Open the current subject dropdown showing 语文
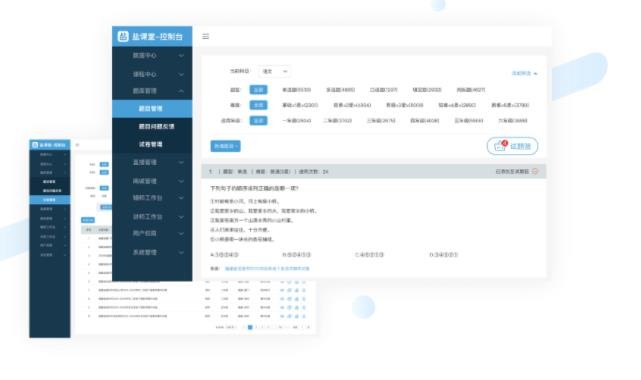 [274, 71]
